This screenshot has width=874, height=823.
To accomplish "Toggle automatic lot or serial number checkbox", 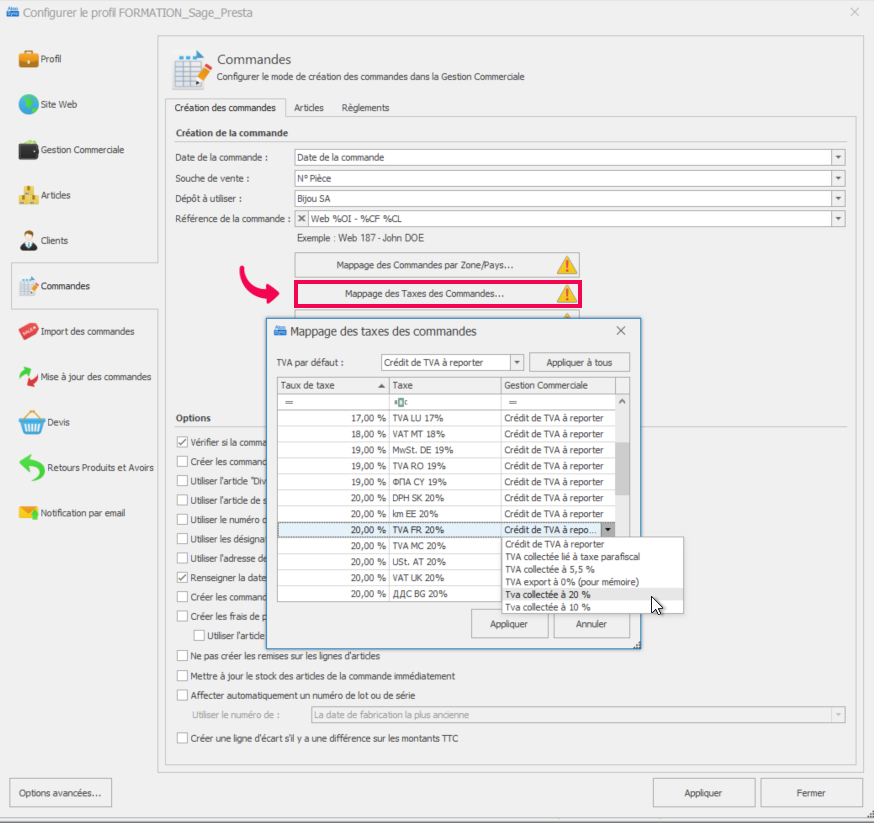I will [x=182, y=695].
